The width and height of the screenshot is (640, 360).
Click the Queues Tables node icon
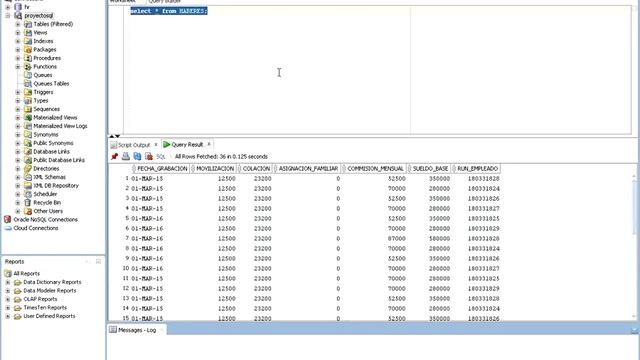click(28, 84)
